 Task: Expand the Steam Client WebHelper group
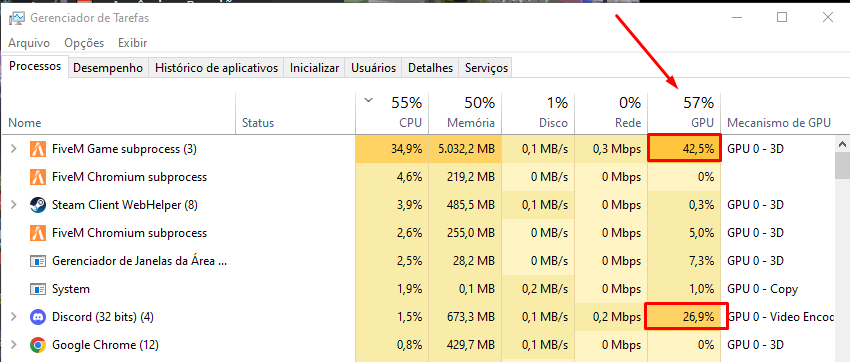click(14, 205)
